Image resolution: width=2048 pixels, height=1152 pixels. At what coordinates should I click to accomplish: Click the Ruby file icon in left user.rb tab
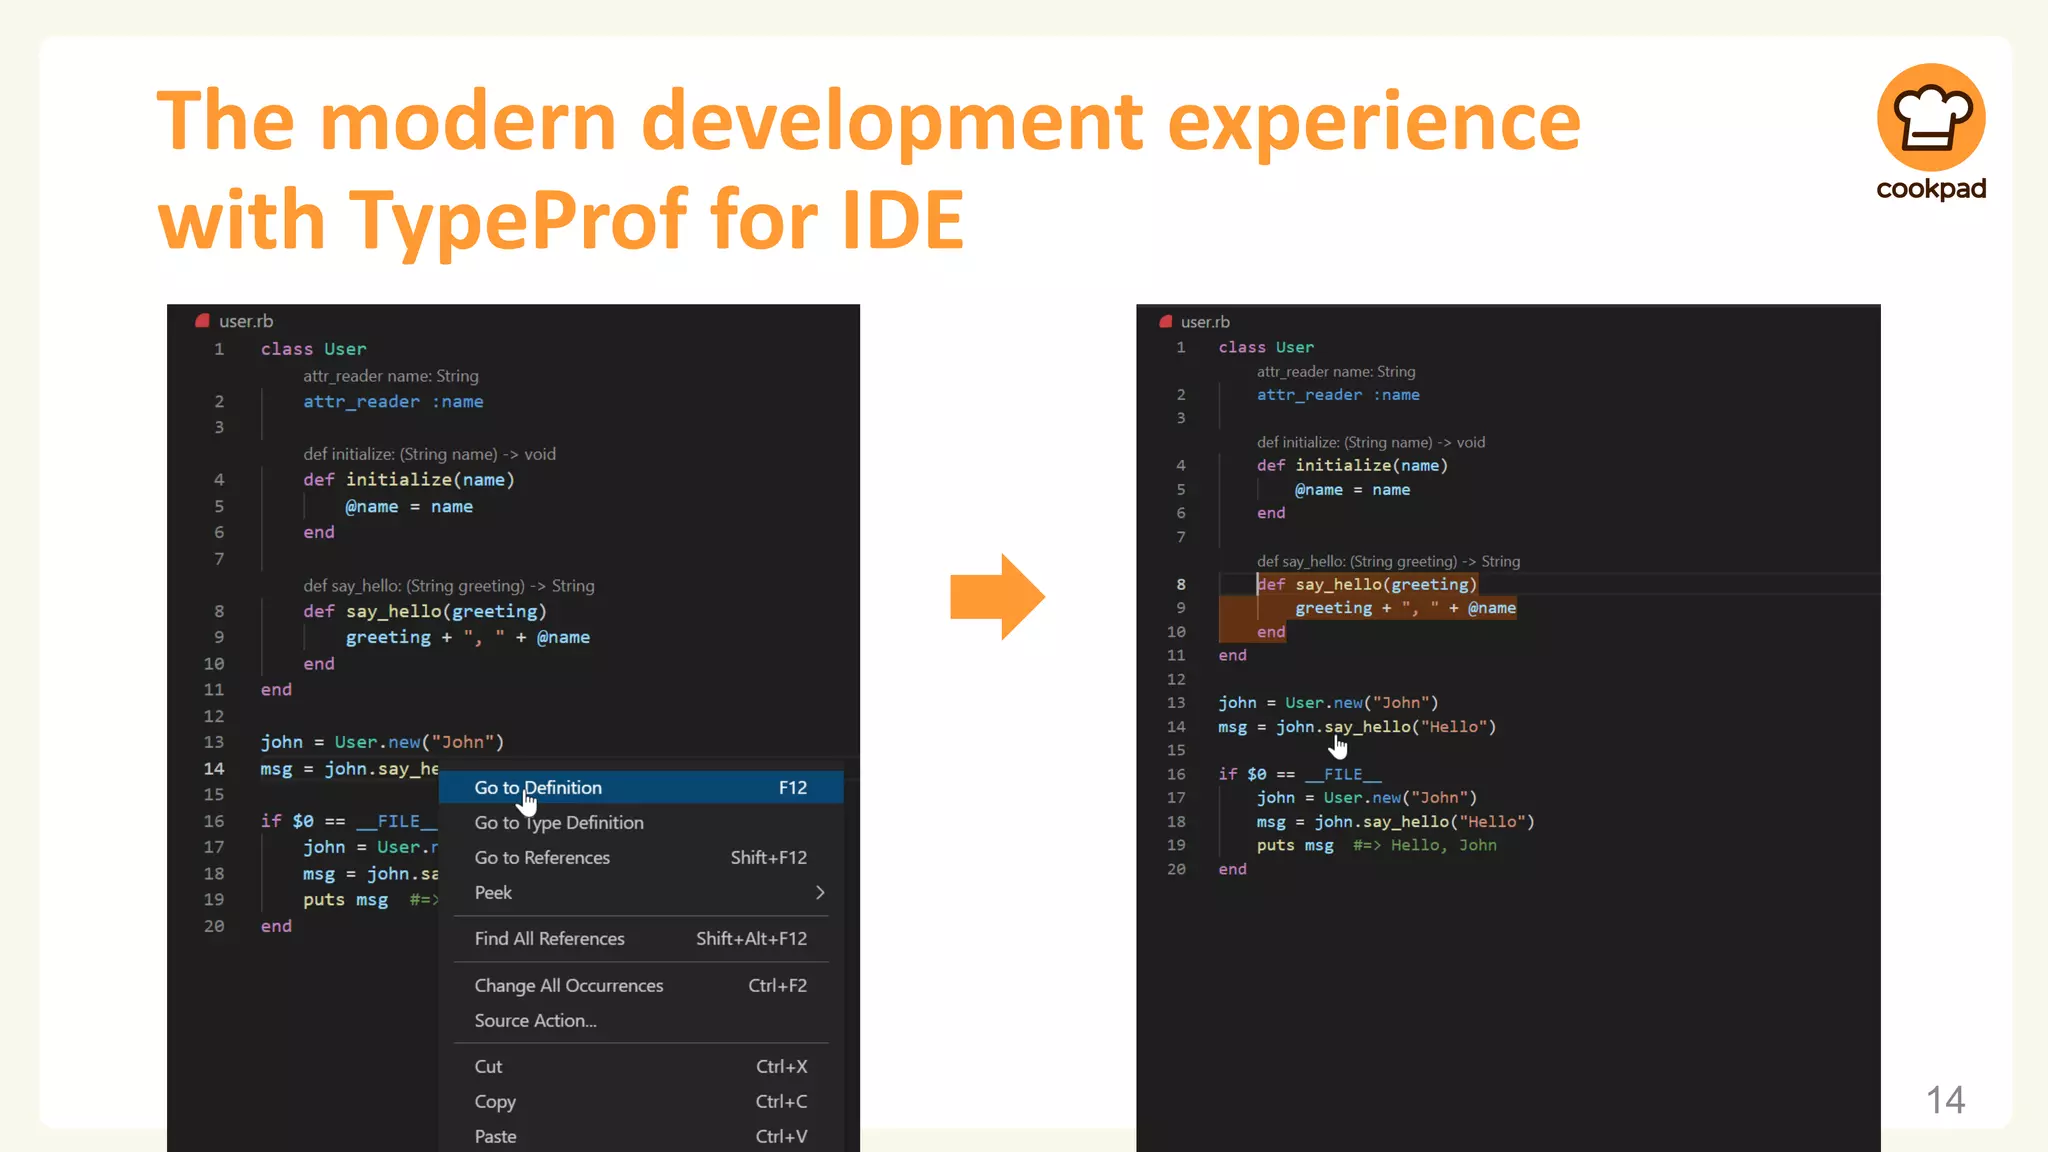203,321
